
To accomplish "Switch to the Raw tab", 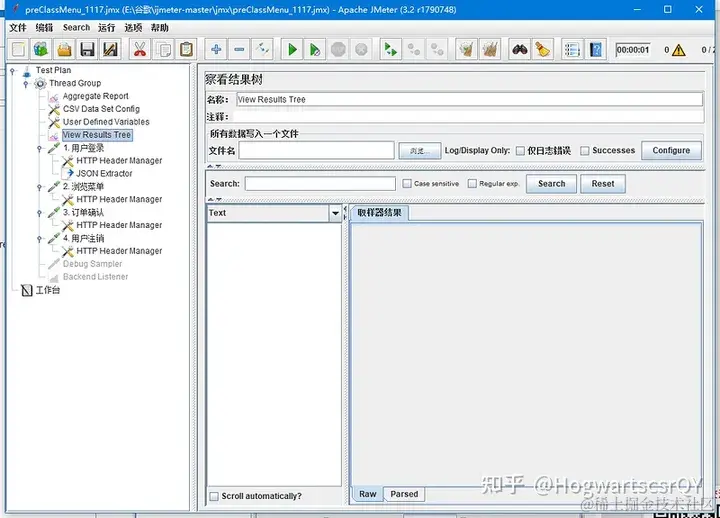I will (x=367, y=494).
